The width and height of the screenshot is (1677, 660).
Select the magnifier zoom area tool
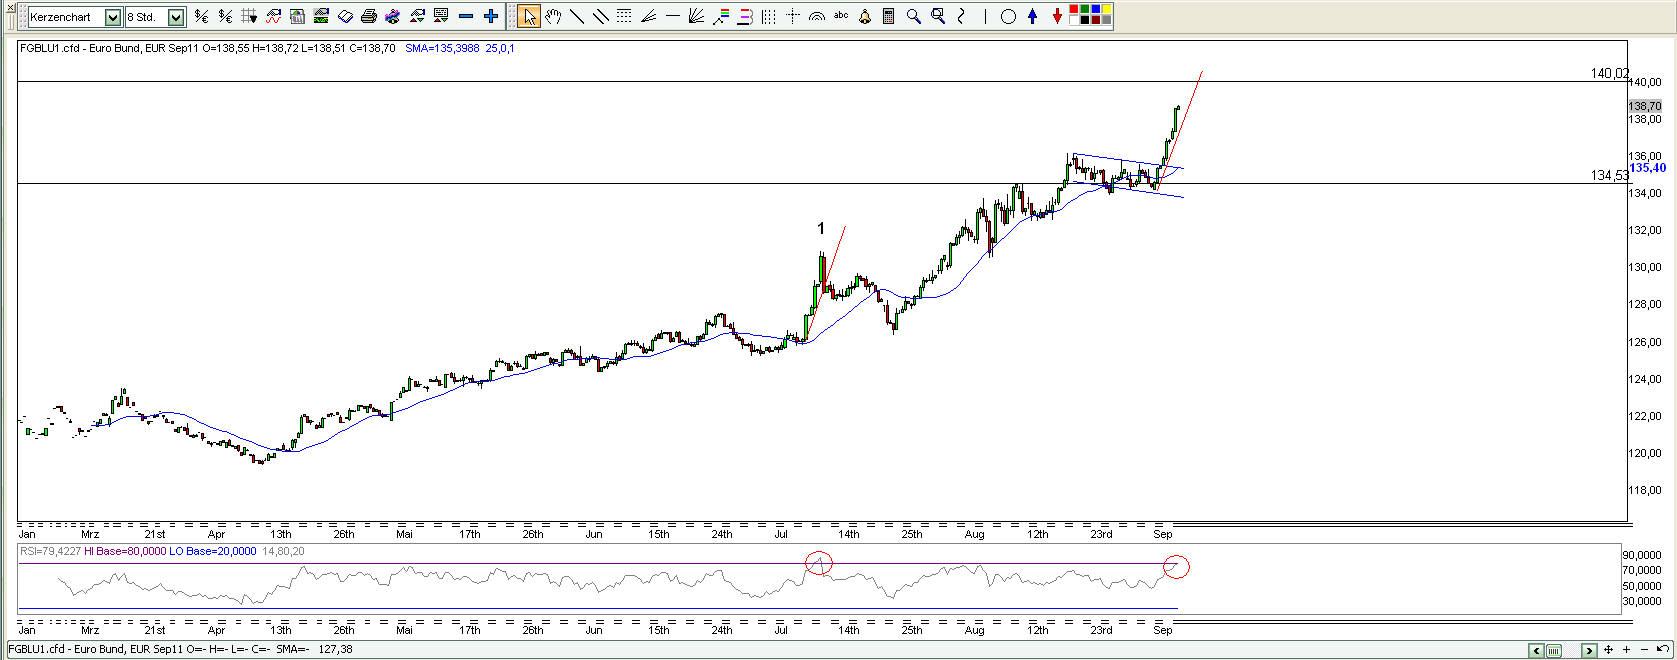point(937,16)
